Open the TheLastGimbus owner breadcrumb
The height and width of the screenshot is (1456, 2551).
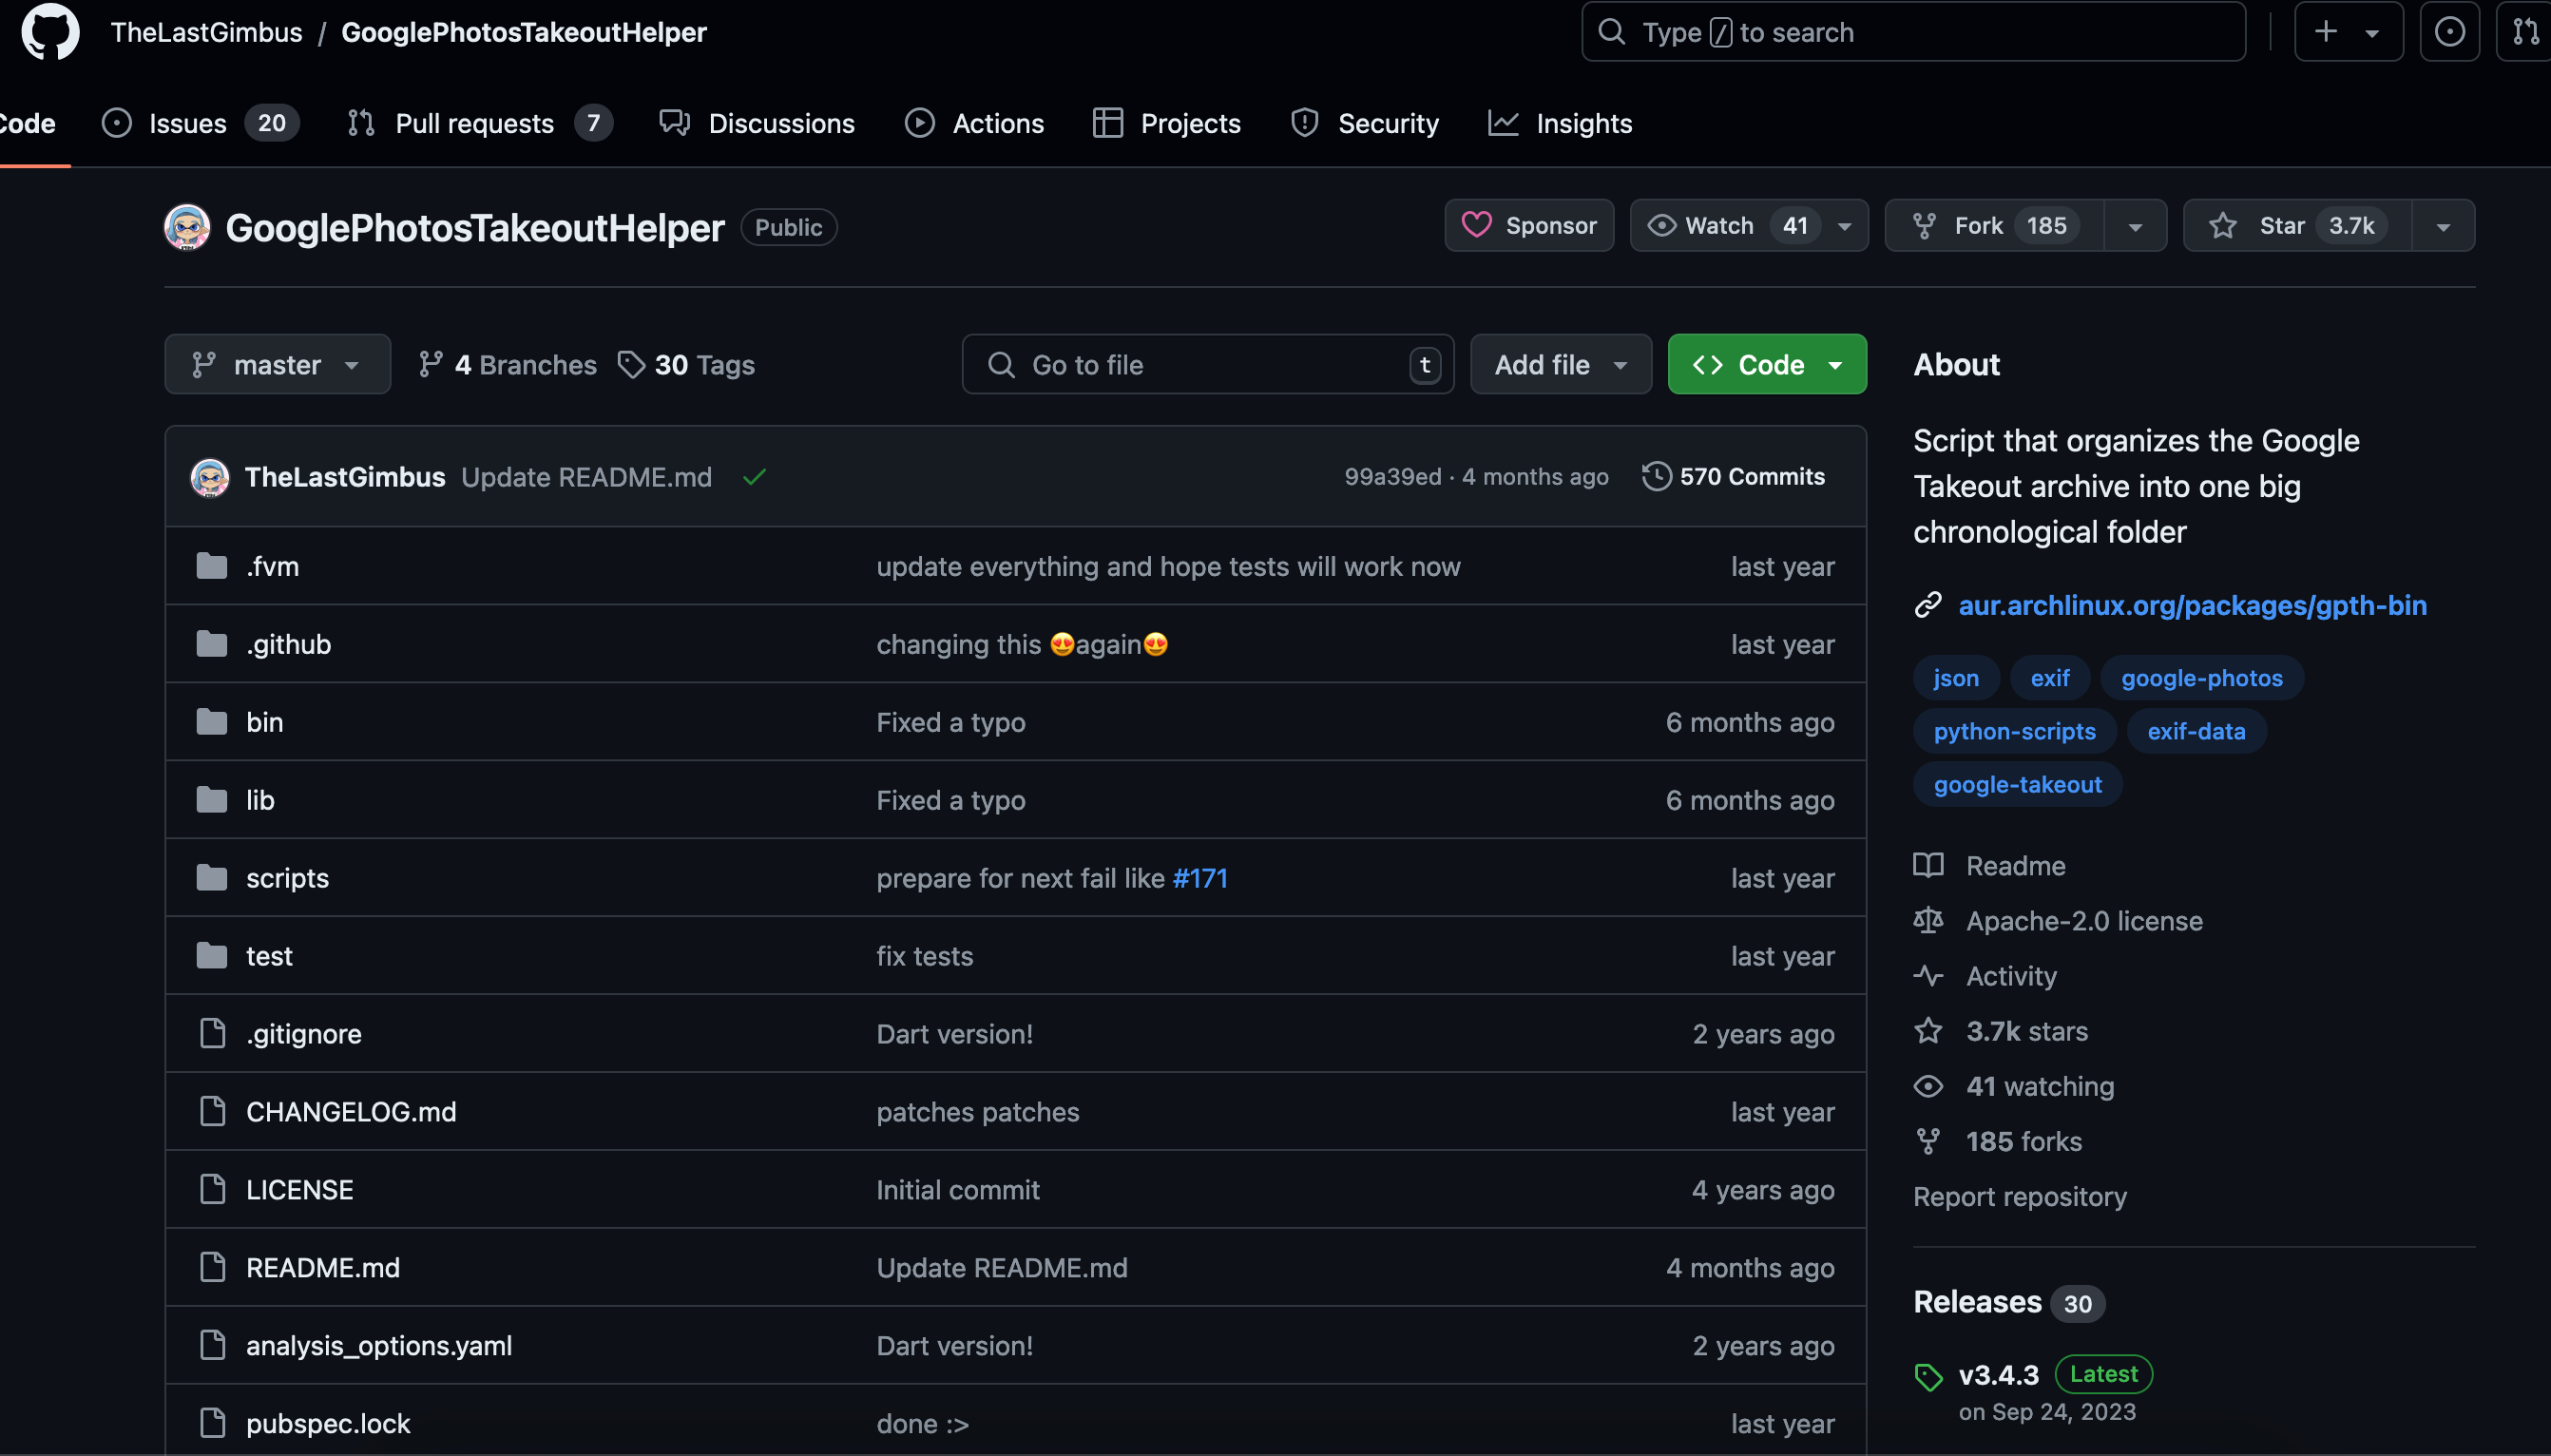coord(206,32)
